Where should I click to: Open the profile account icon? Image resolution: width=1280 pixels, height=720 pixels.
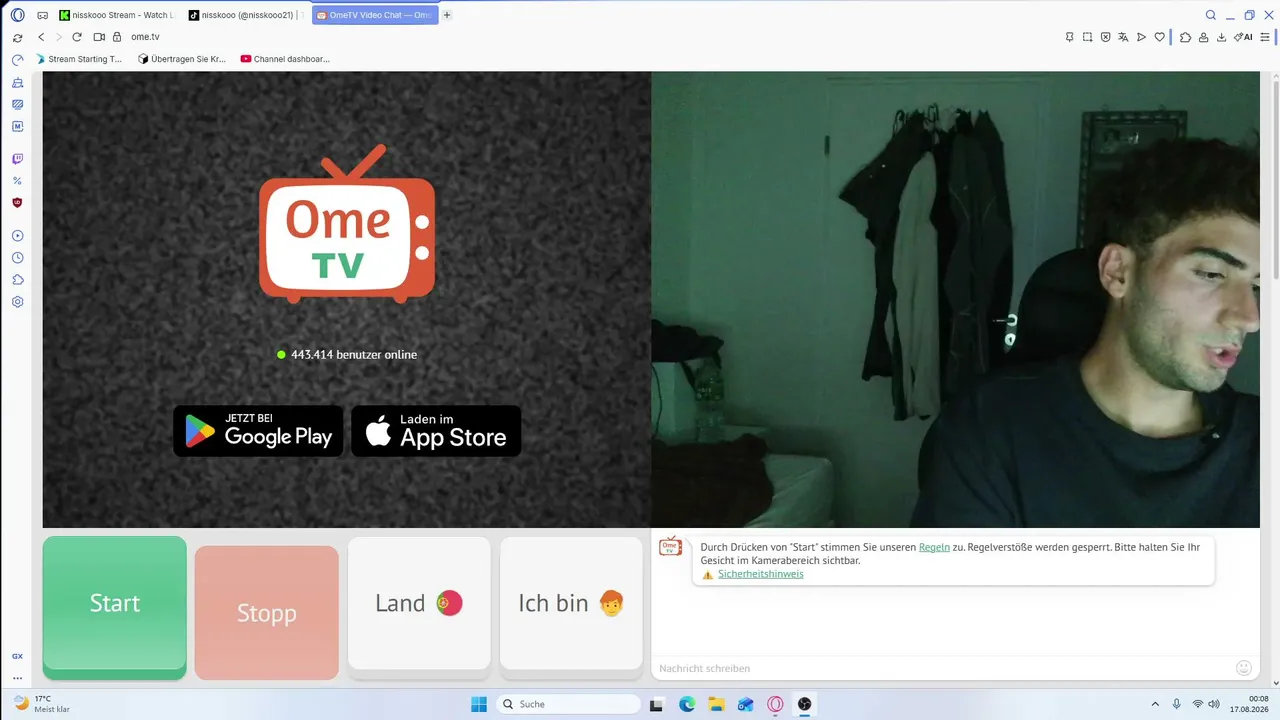pos(1204,37)
